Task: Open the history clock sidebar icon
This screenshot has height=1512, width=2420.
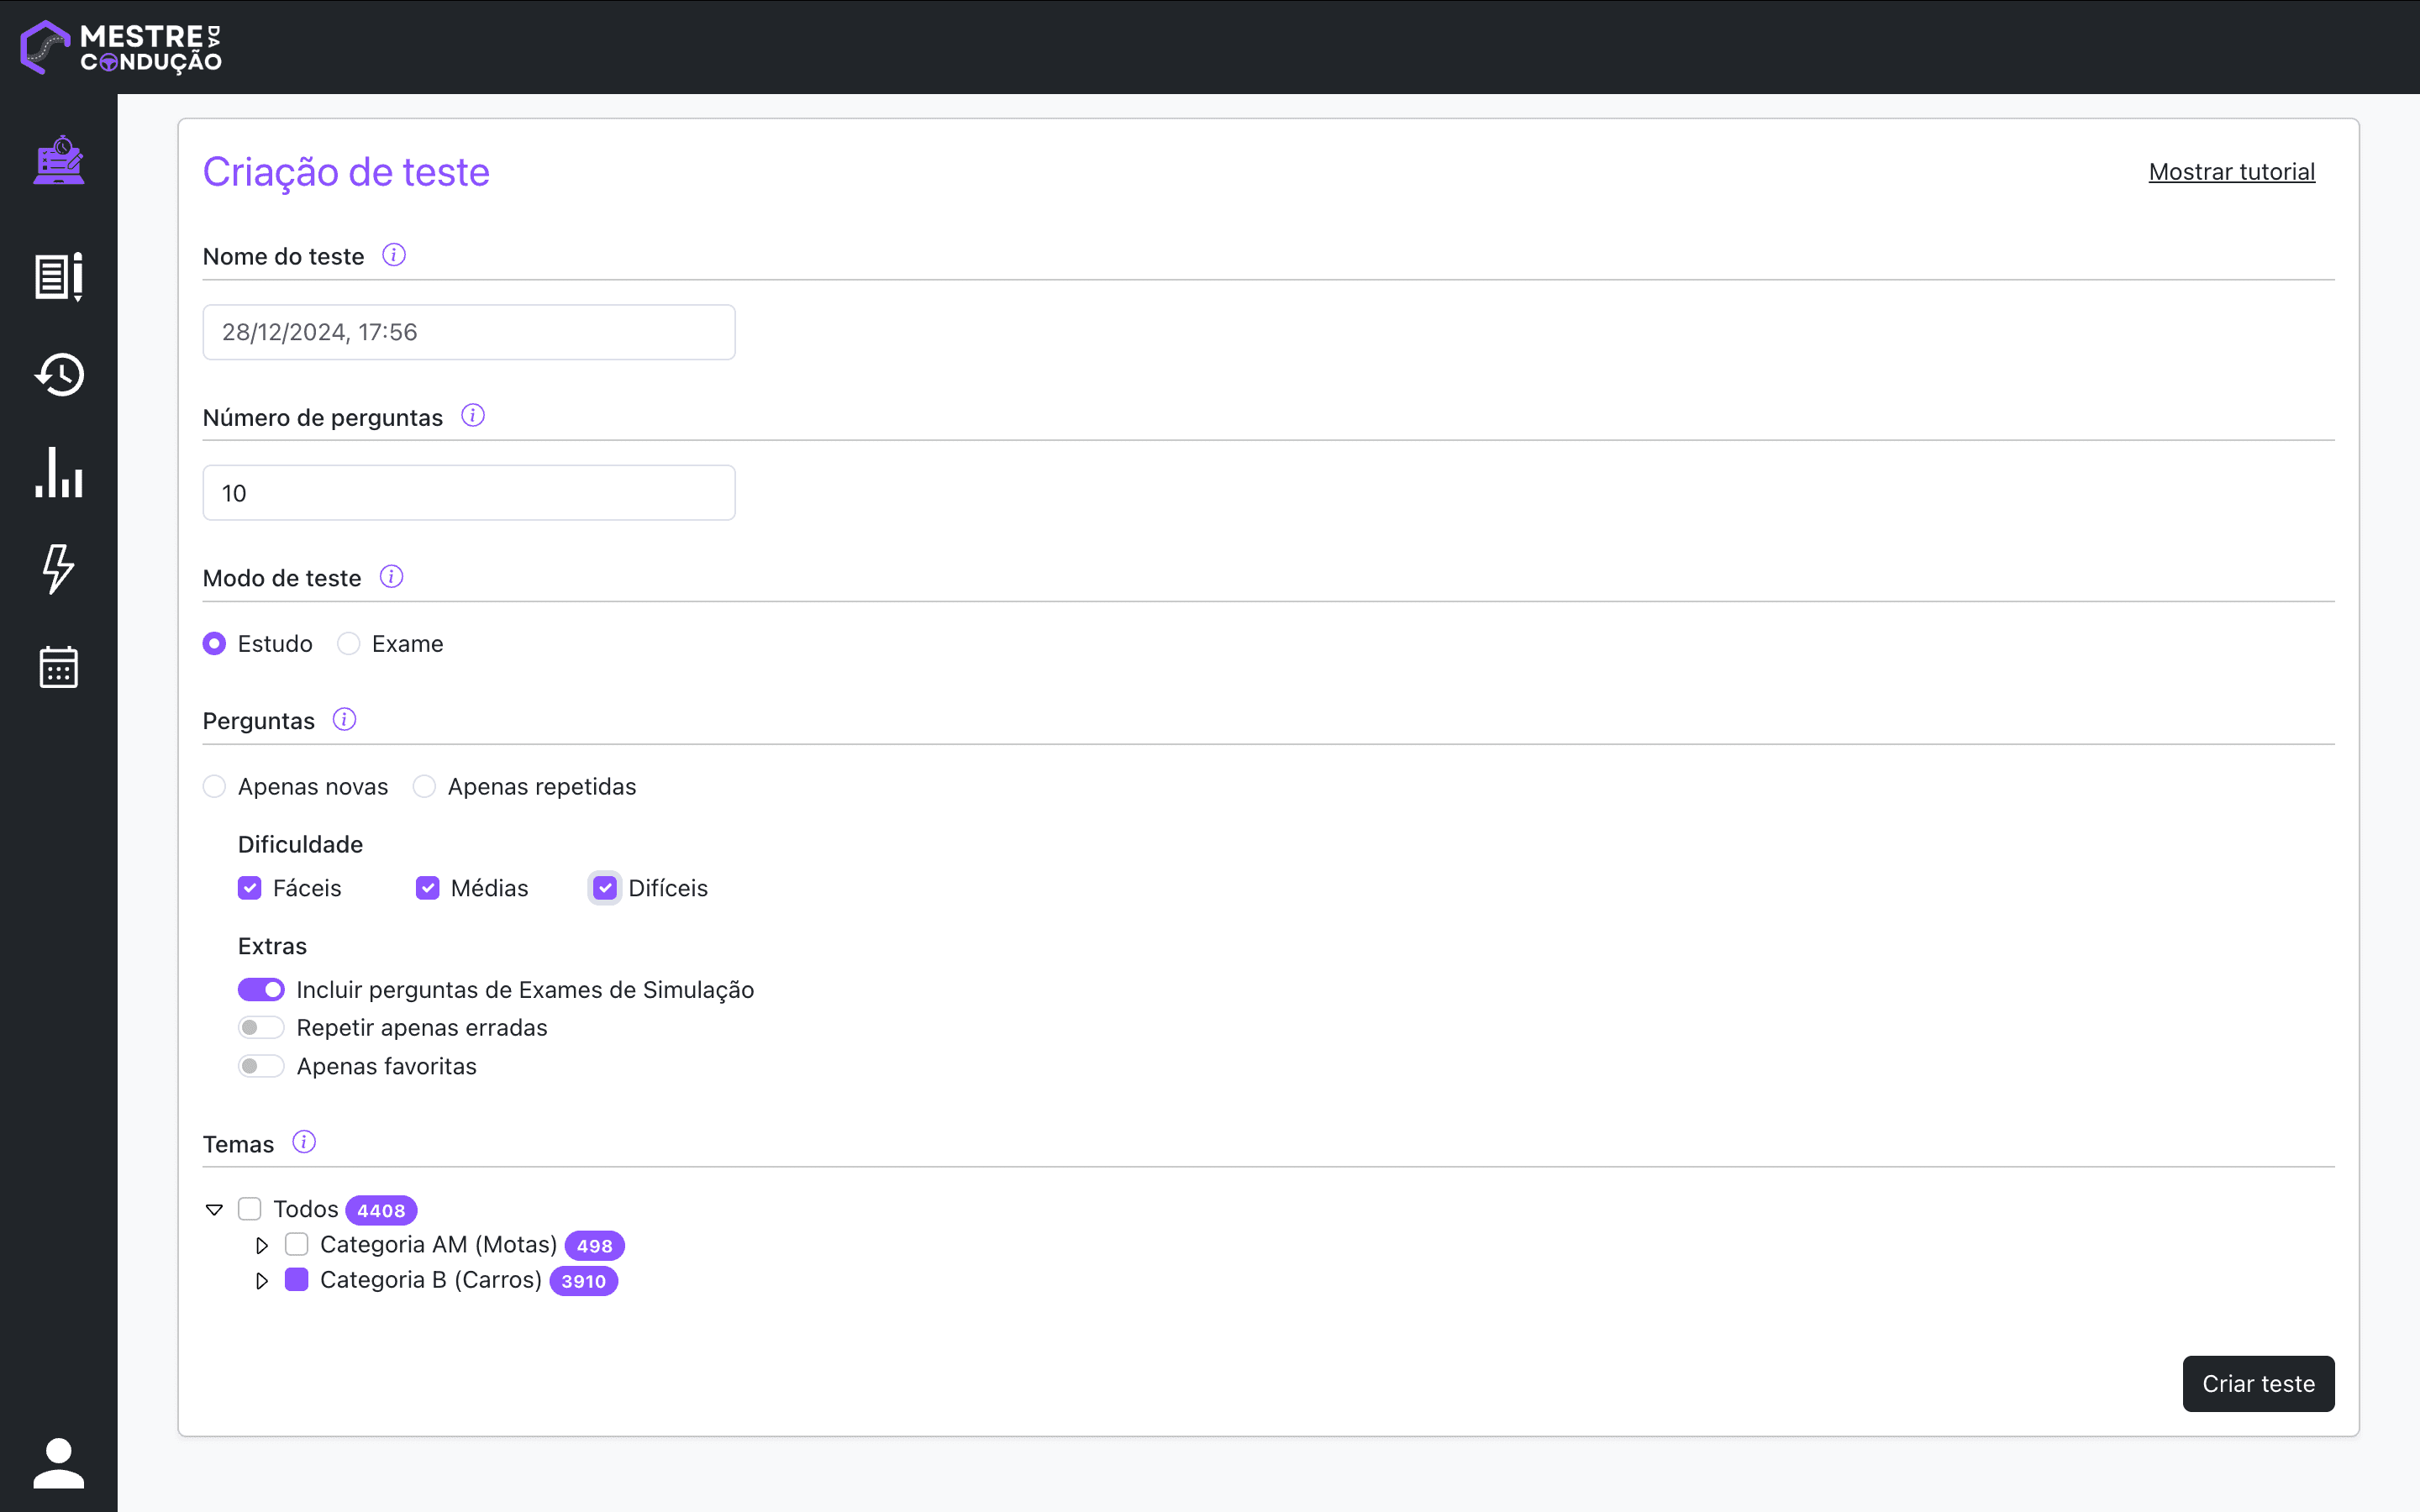Action: pyautogui.click(x=59, y=374)
